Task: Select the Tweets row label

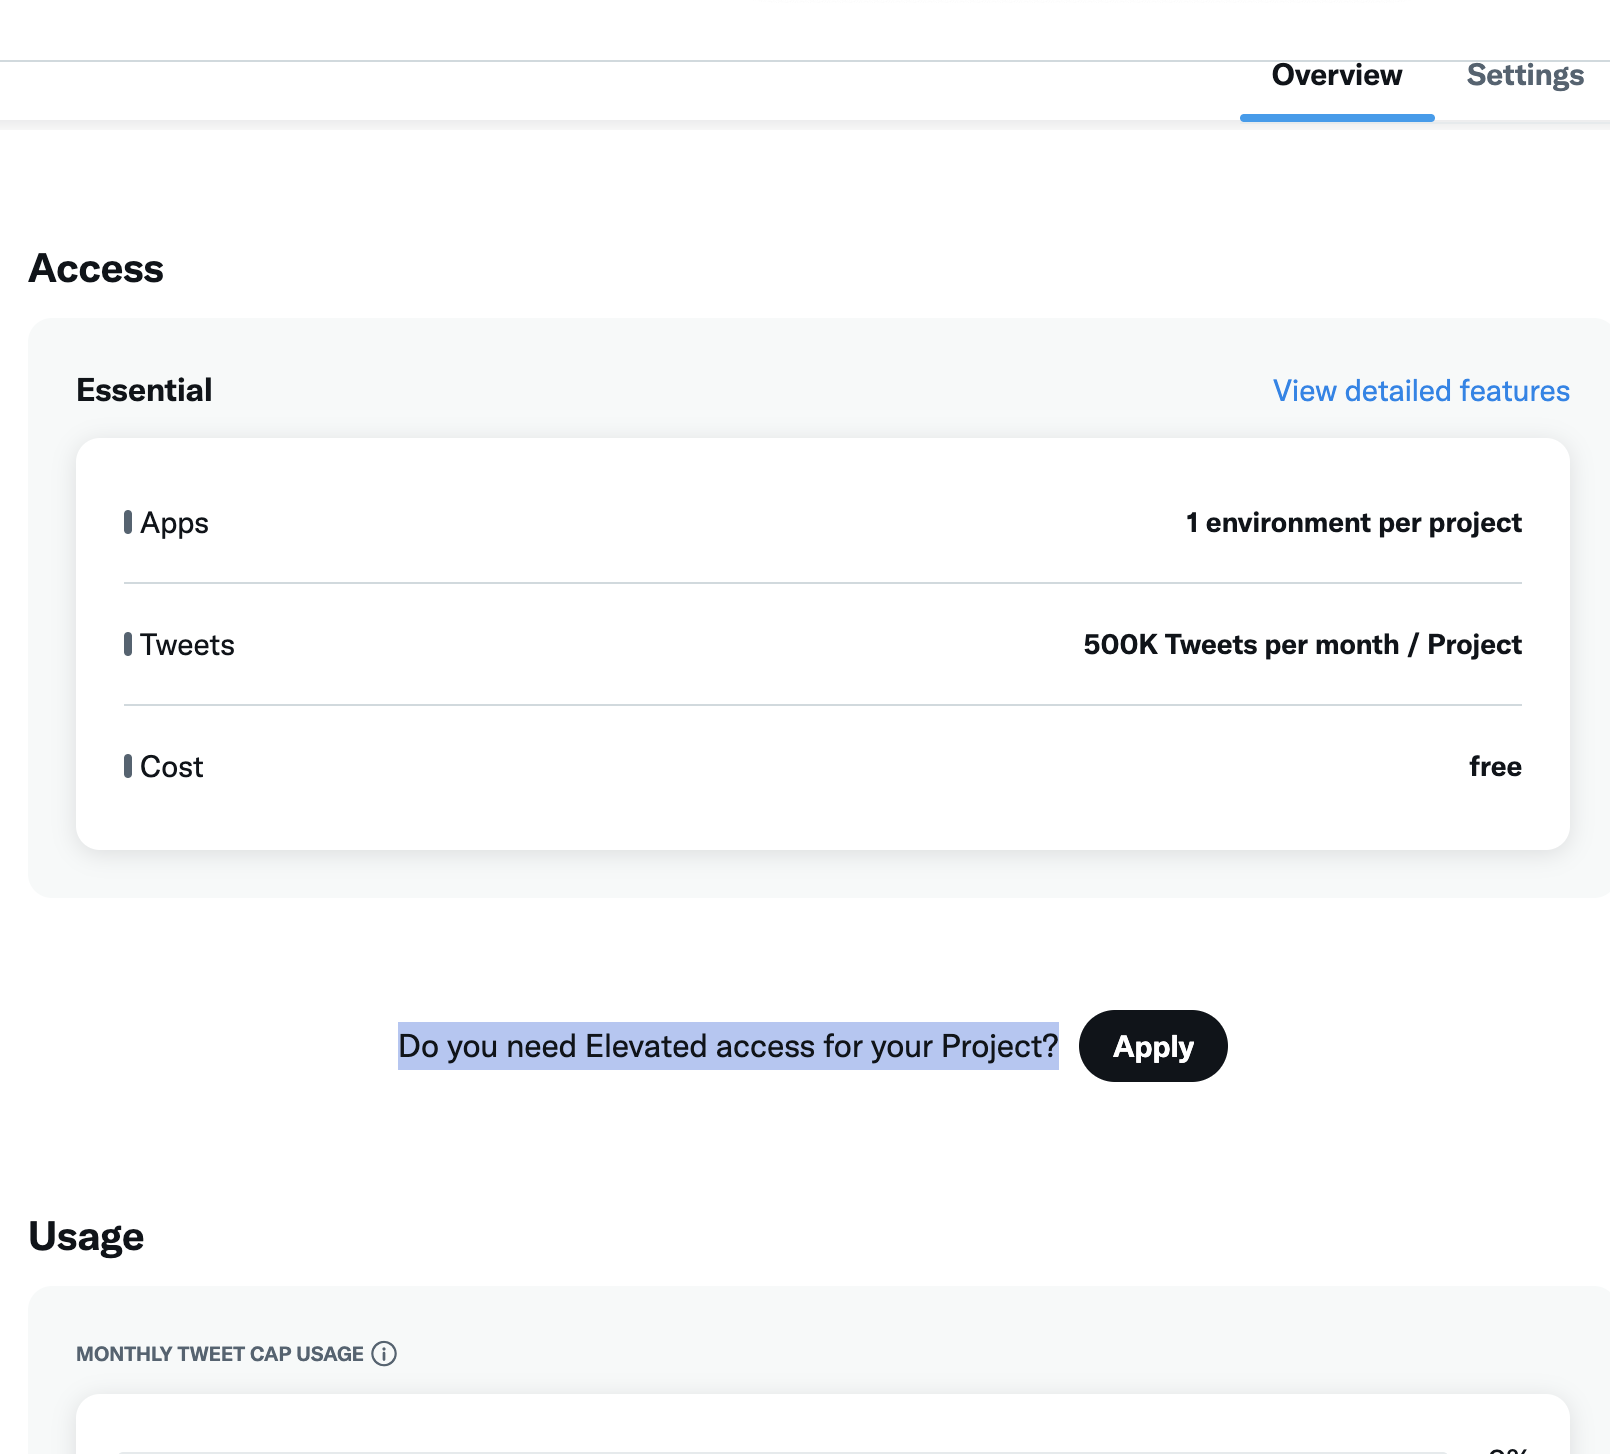Action: (x=188, y=645)
